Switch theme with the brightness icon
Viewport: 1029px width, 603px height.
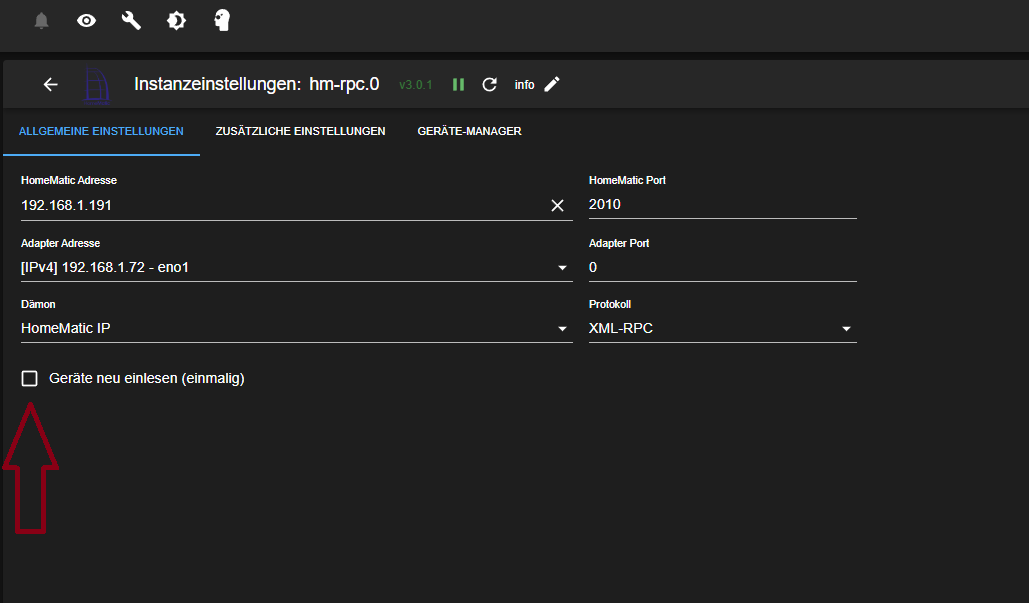[176, 20]
